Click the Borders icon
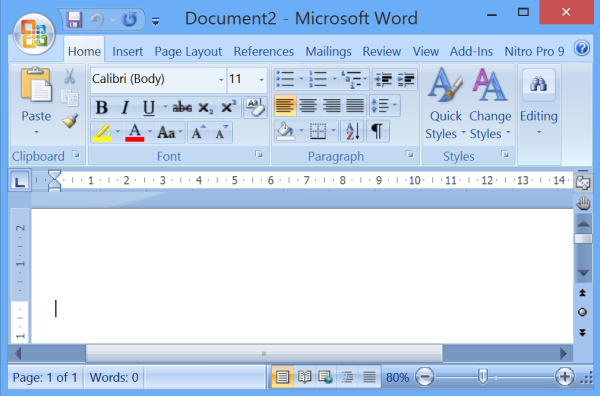Viewport: 600px width, 396px height. [x=318, y=131]
